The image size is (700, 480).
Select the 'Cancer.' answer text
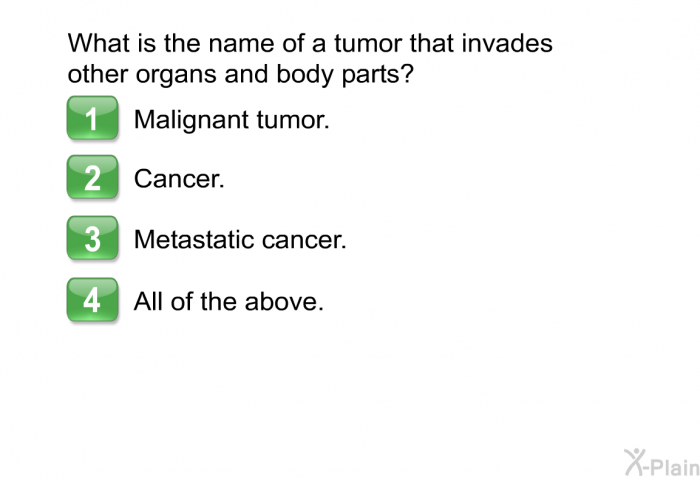[179, 179]
